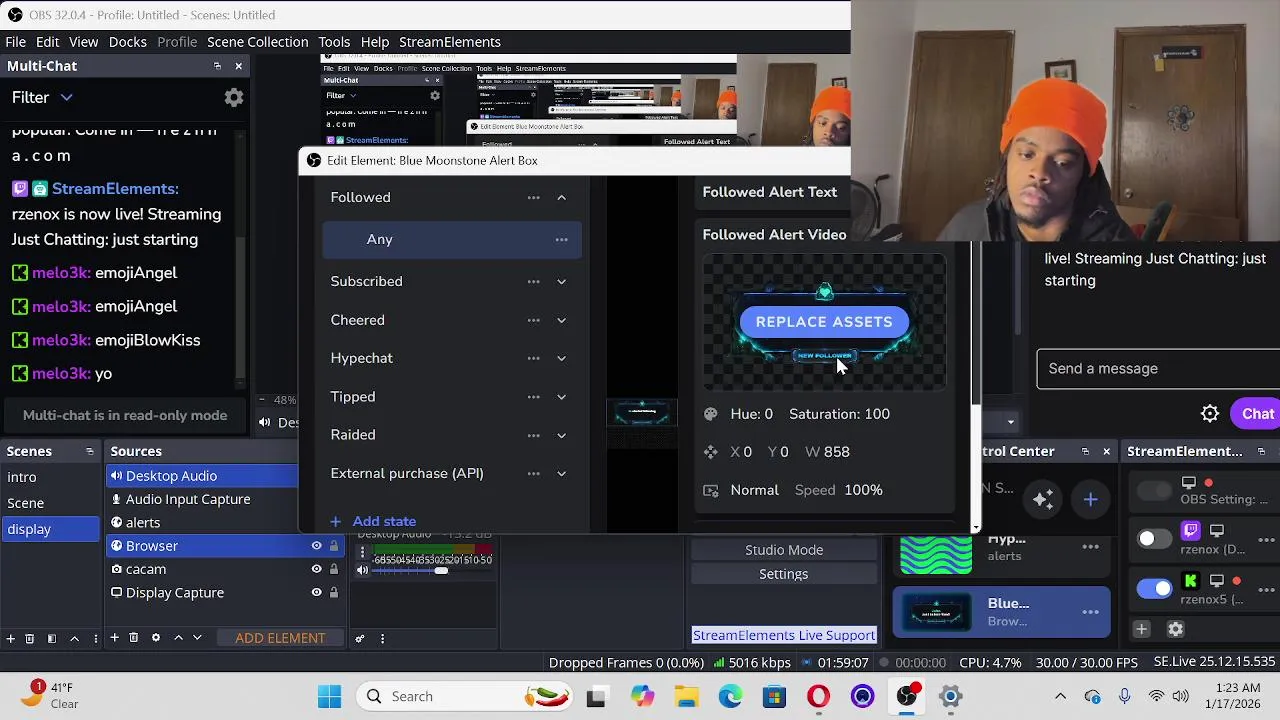Undock the Multi-Chat panel

(x=217, y=66)
